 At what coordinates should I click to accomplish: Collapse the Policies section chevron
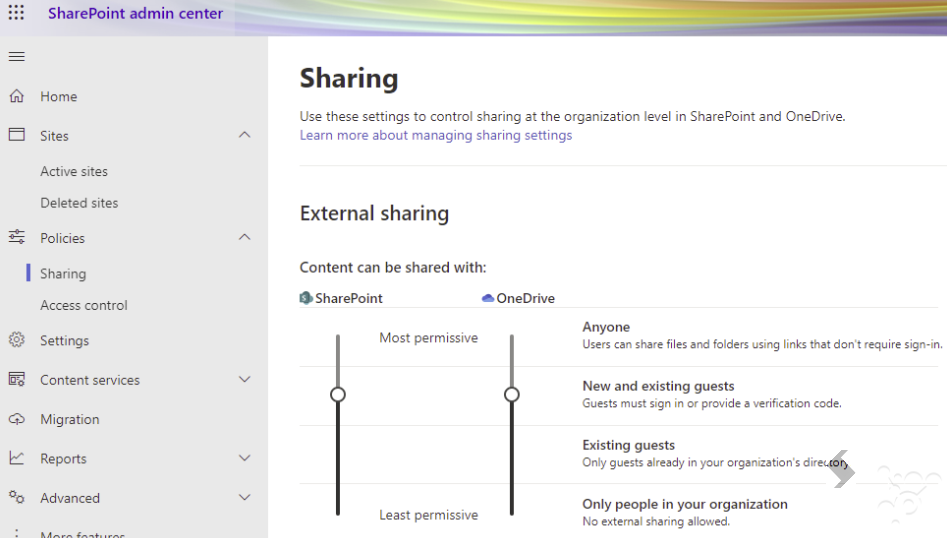[245, 237]
